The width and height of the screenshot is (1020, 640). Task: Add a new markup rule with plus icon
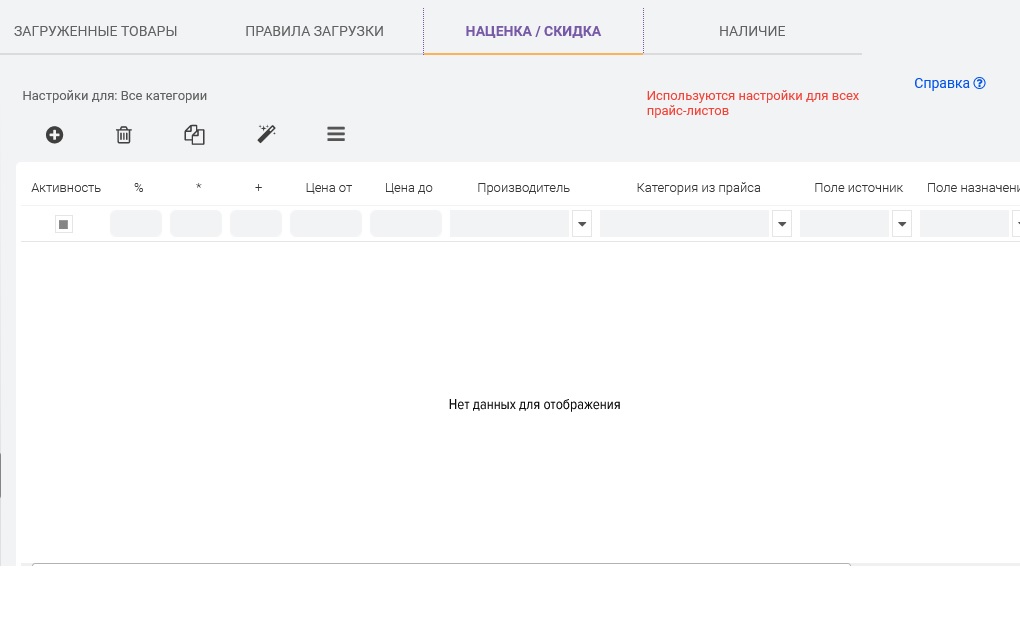[55, 135]
